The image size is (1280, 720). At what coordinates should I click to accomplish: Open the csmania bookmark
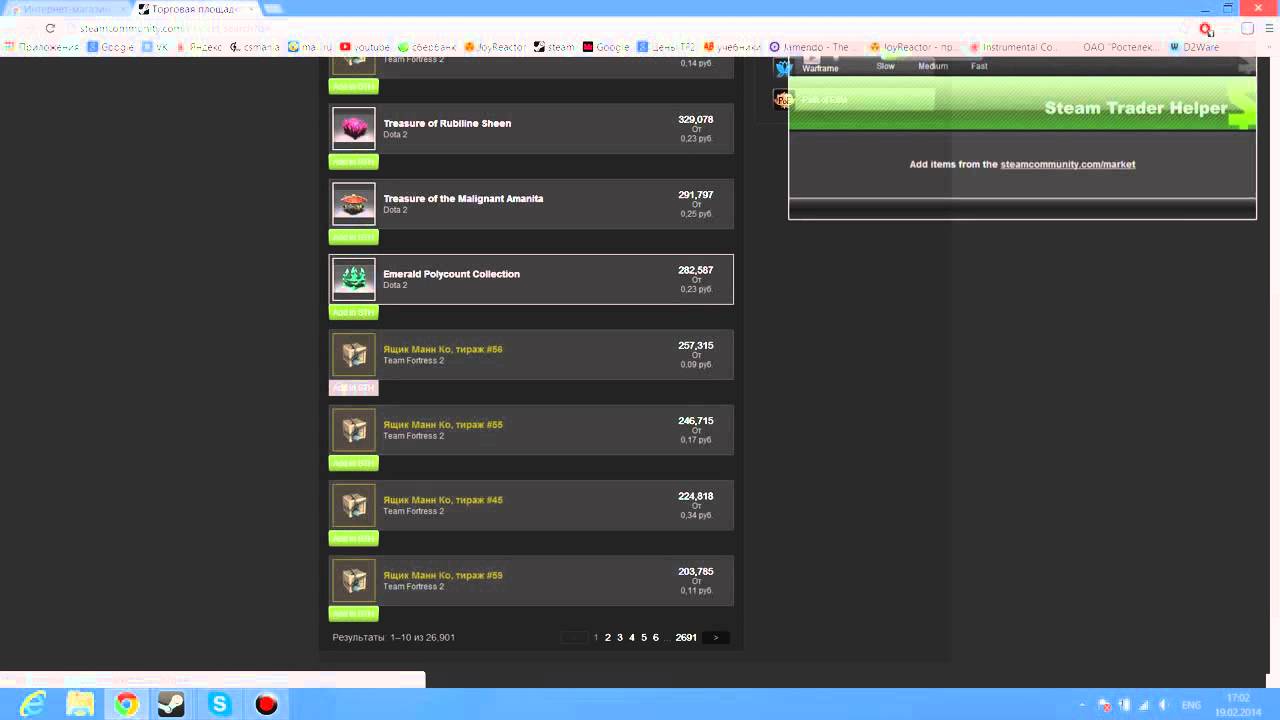[256, 47]
